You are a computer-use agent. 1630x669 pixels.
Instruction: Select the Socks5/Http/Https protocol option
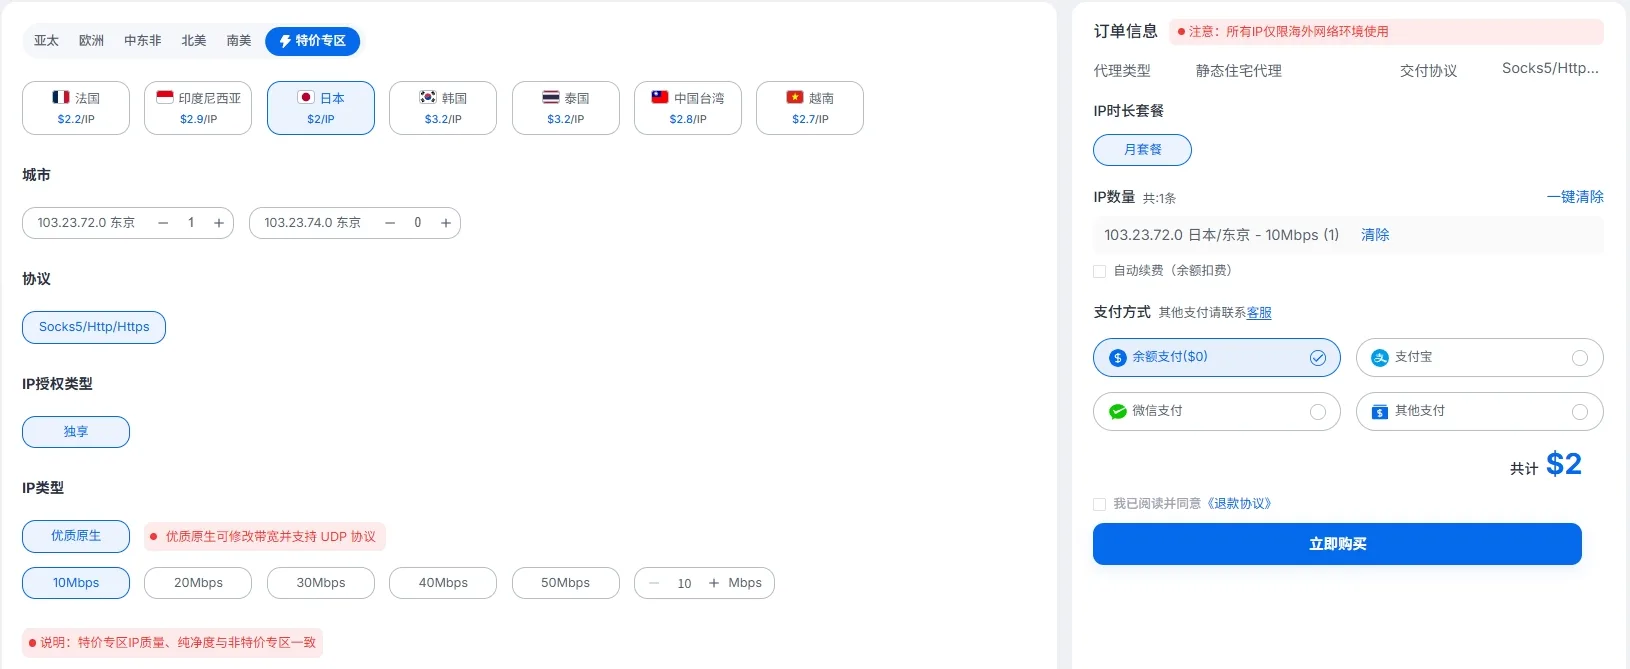(x=94, y=327)
